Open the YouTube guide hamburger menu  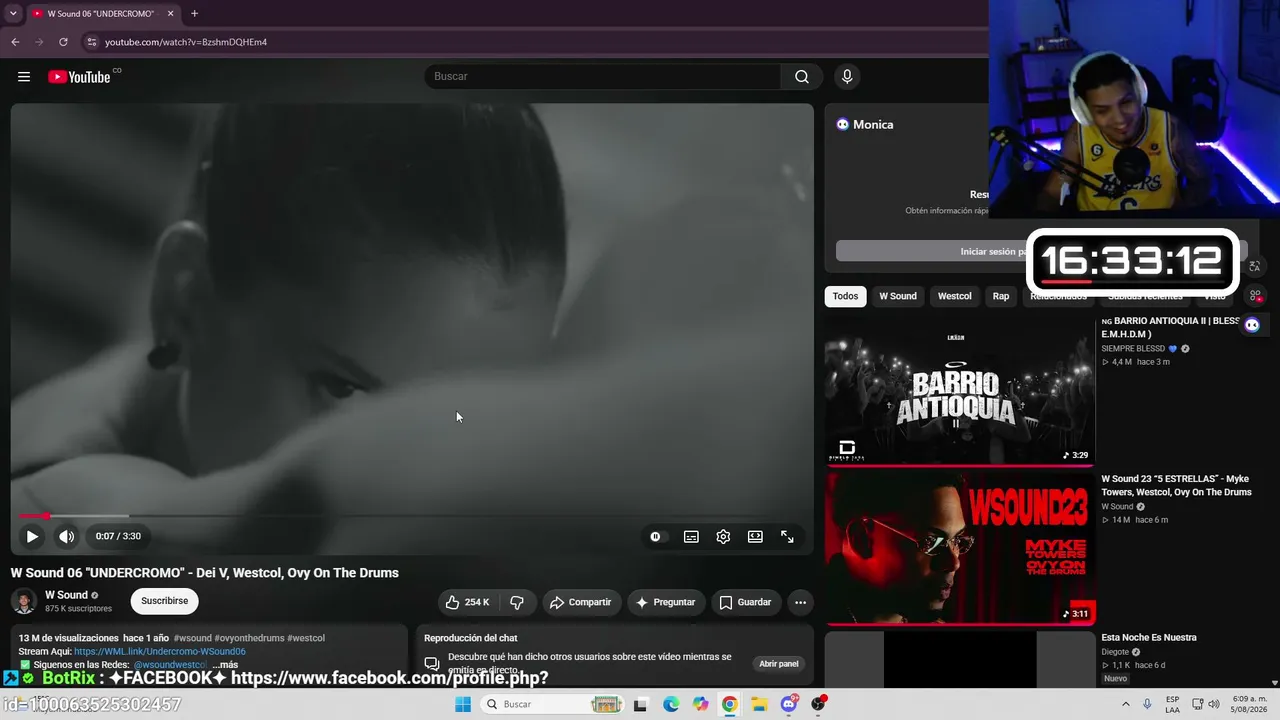click(x=24, y=77)
